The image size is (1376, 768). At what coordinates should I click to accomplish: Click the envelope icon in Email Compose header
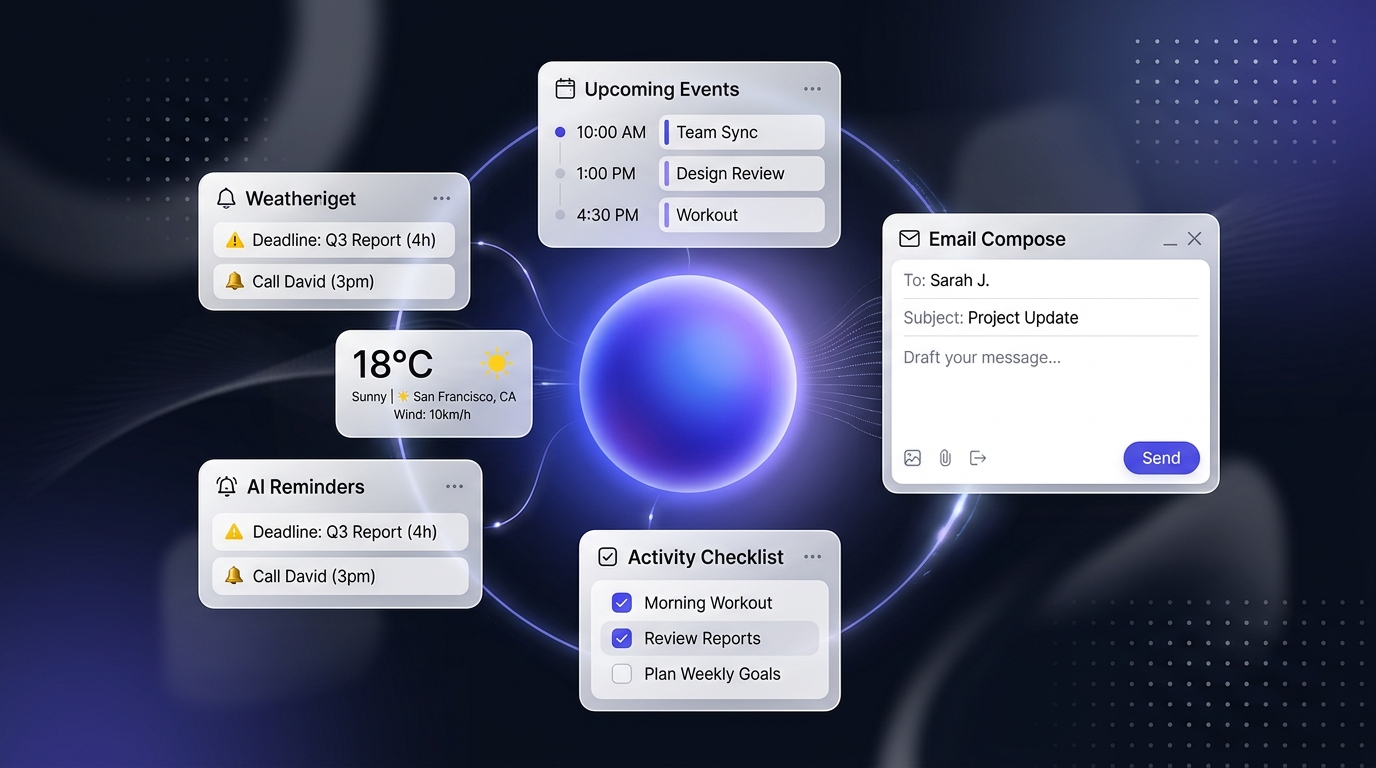909,238
